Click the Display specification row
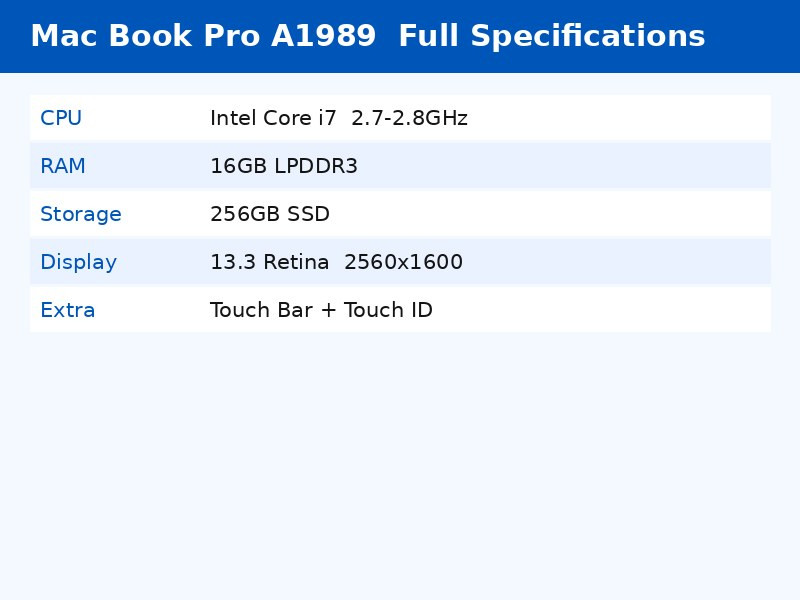 click(x=400, y=262)
